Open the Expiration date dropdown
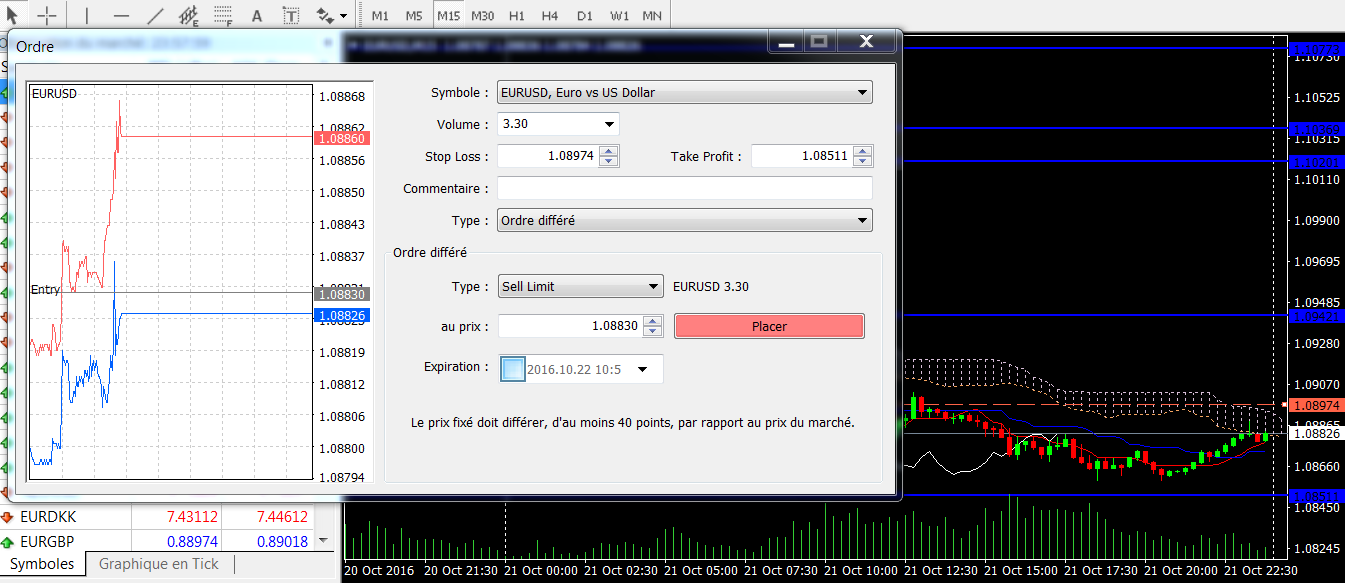Screen dimensions: 1345x583 [x=642, y=370]
